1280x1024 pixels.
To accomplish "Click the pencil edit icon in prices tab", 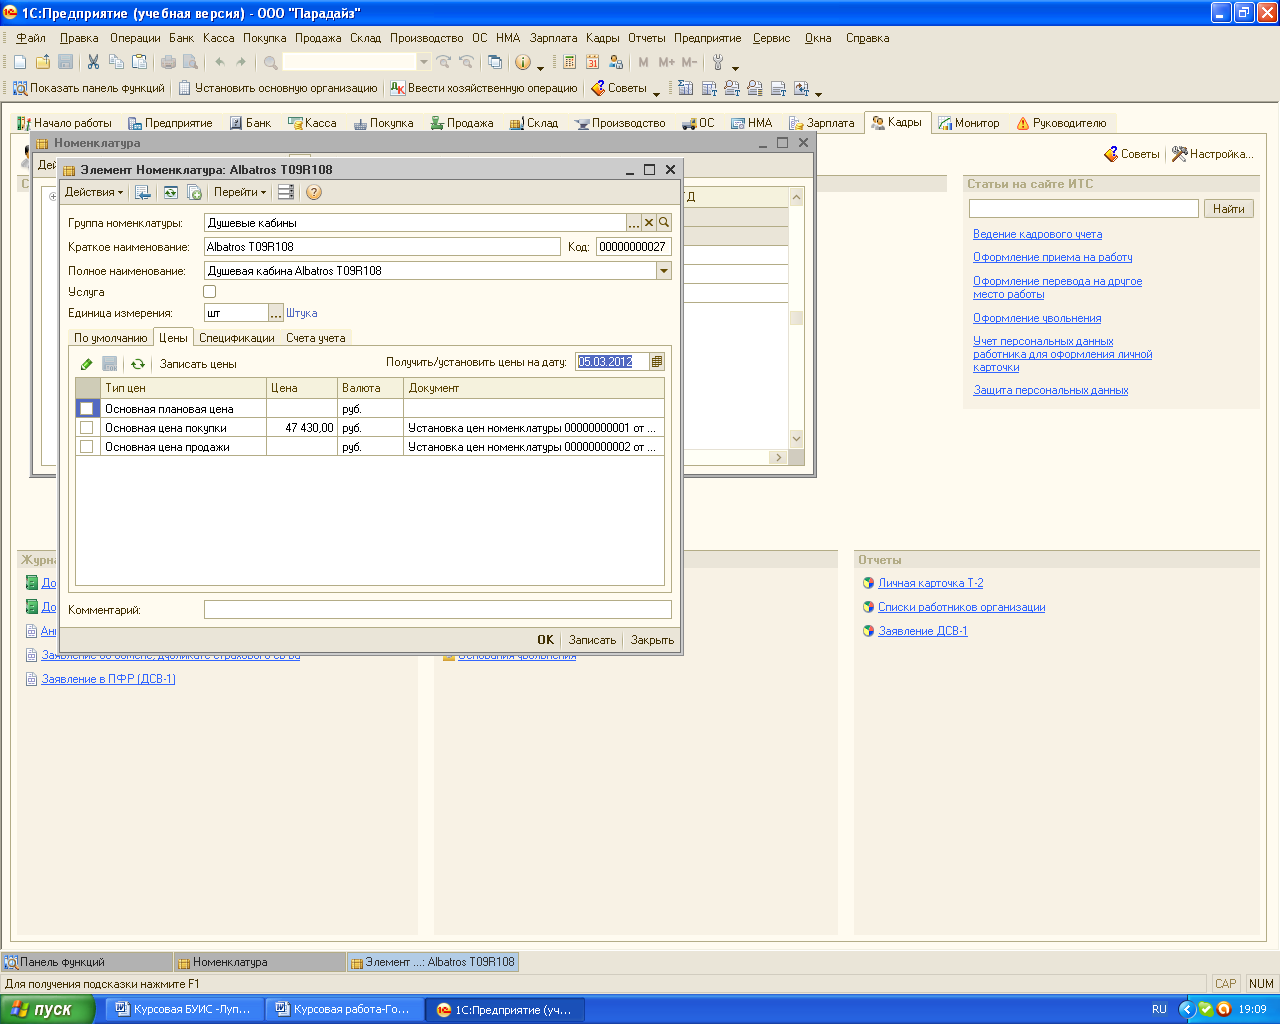I will pyautogui.click(x=87, y=364).
